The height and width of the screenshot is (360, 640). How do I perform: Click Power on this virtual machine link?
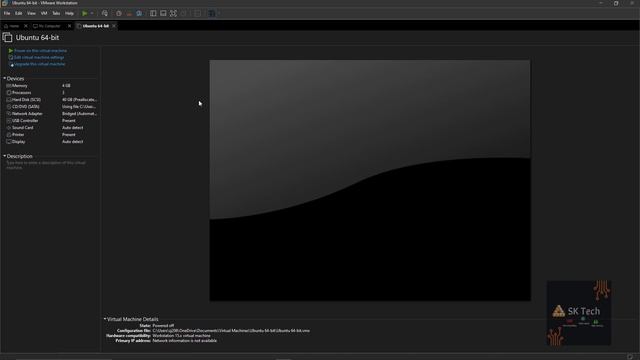40,51
